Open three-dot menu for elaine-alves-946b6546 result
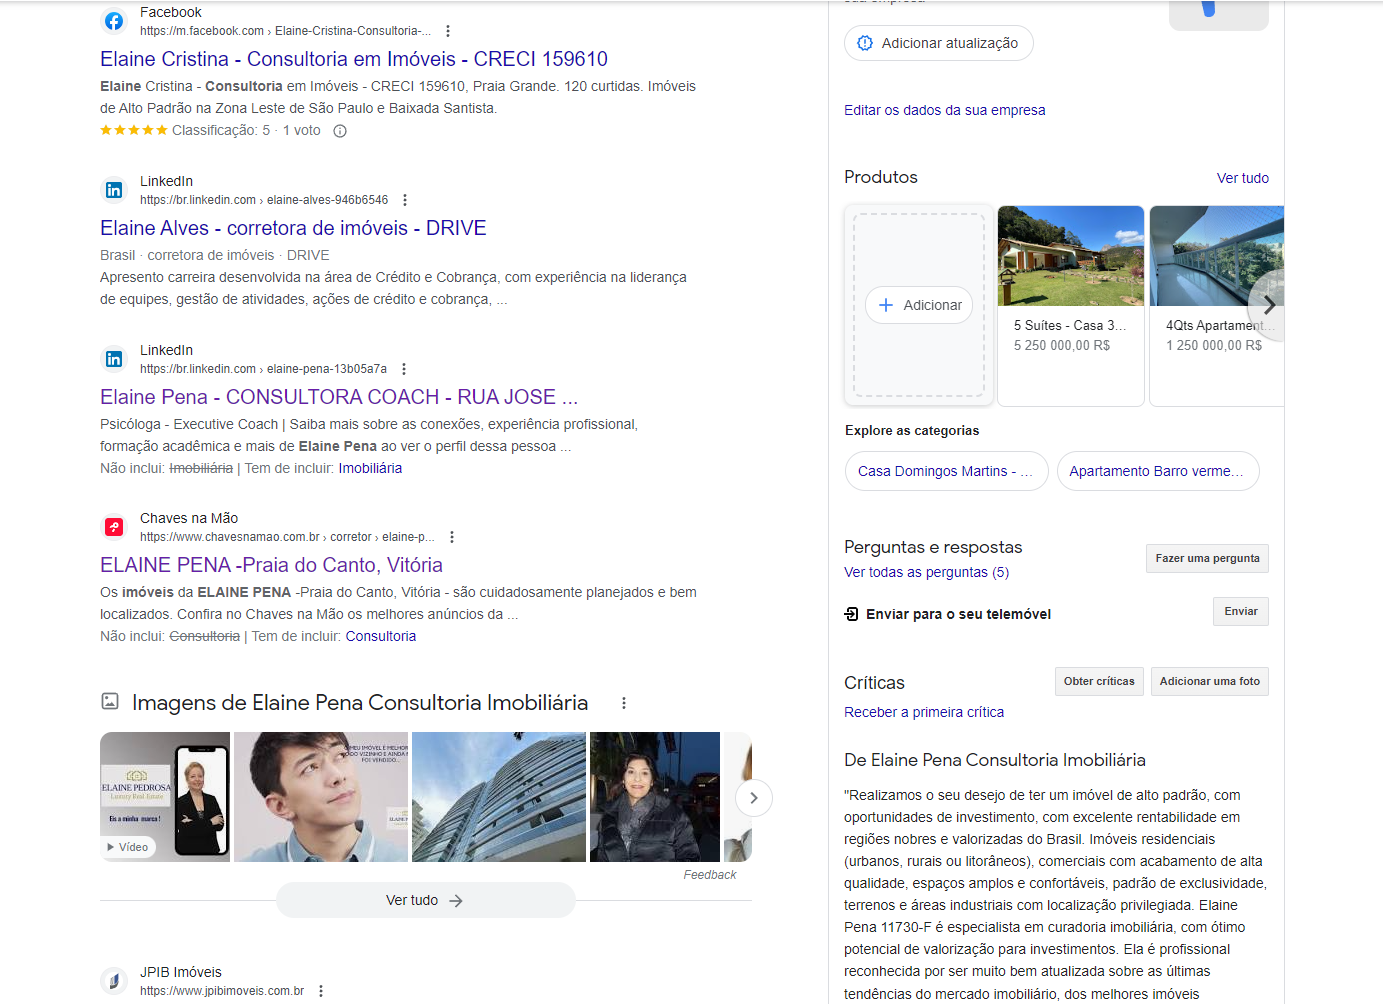 click(405, 200)
